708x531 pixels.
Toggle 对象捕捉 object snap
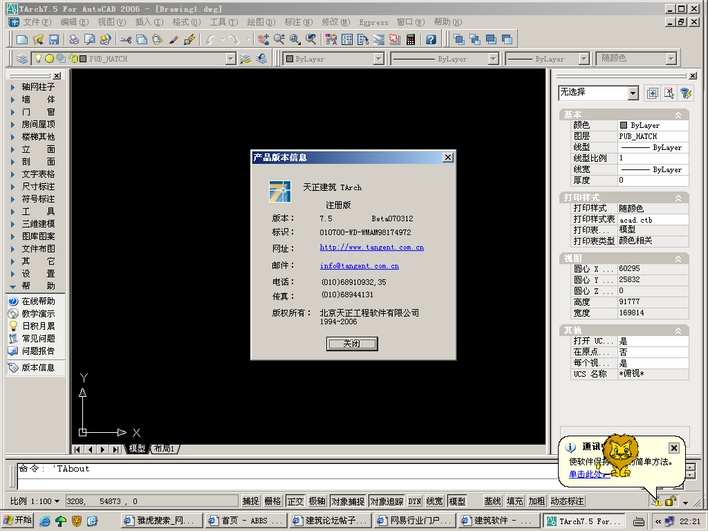tap(348, 501)
